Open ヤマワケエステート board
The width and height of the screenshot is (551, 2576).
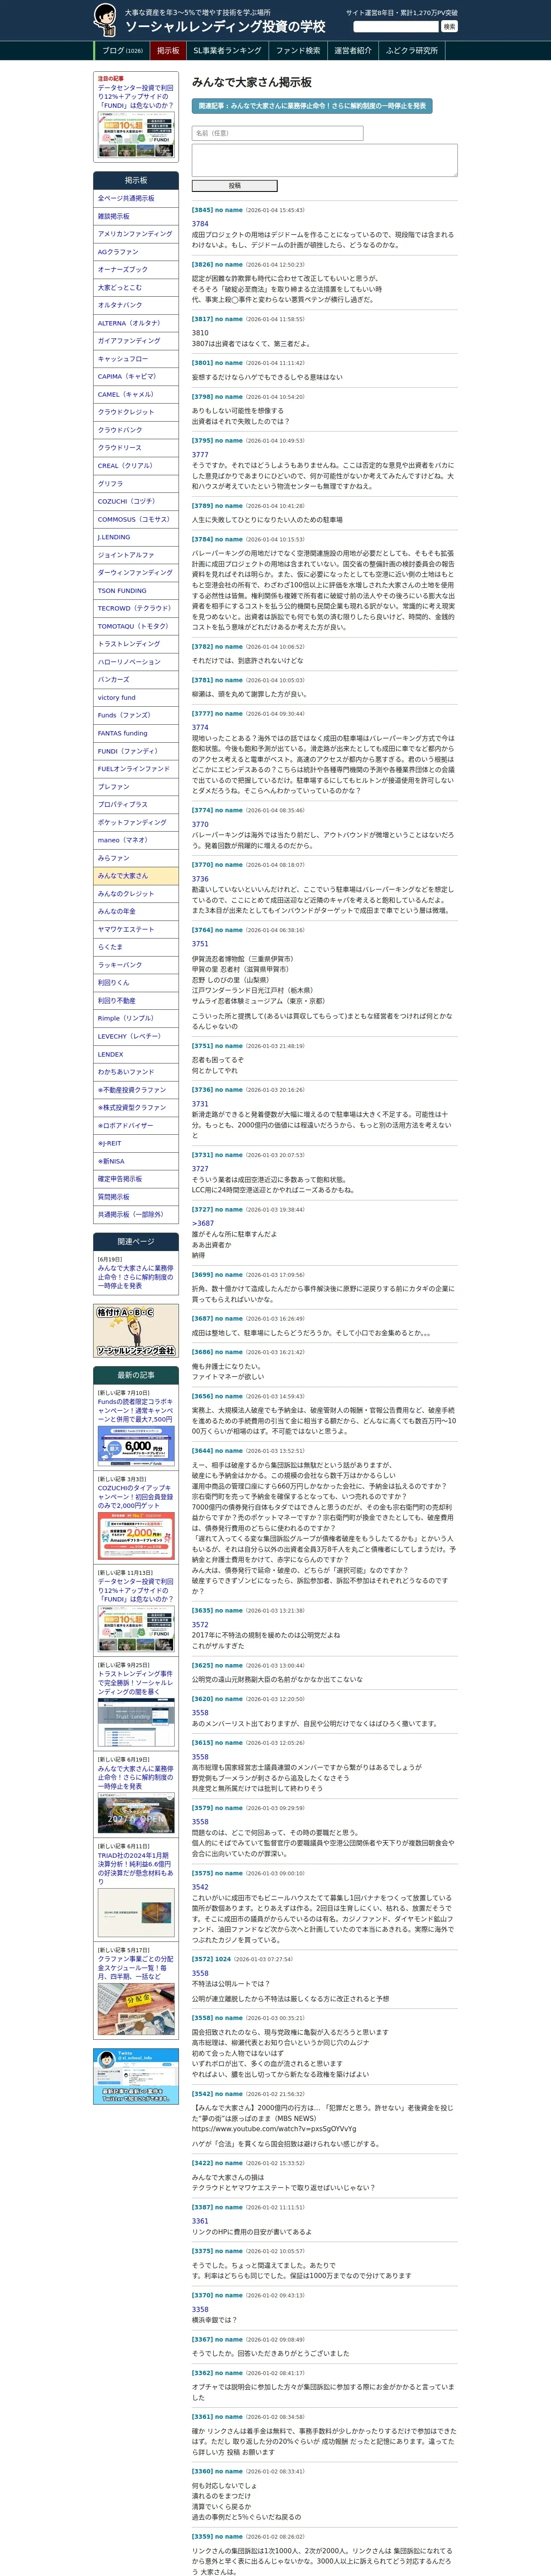point(136,929)
